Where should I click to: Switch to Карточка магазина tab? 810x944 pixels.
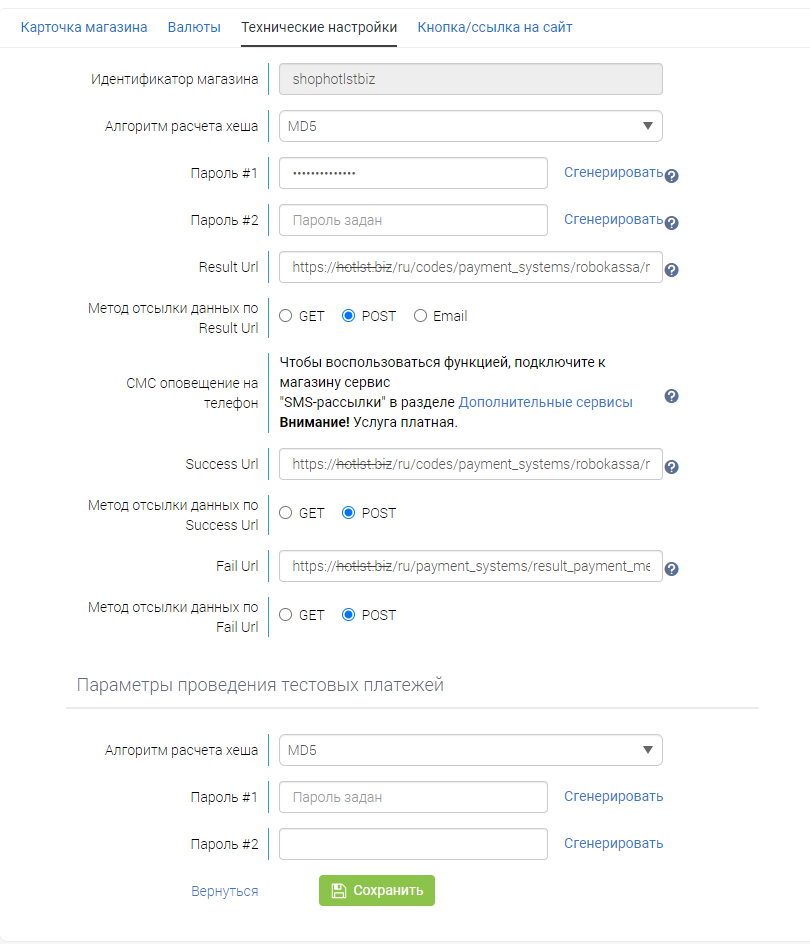84,27
